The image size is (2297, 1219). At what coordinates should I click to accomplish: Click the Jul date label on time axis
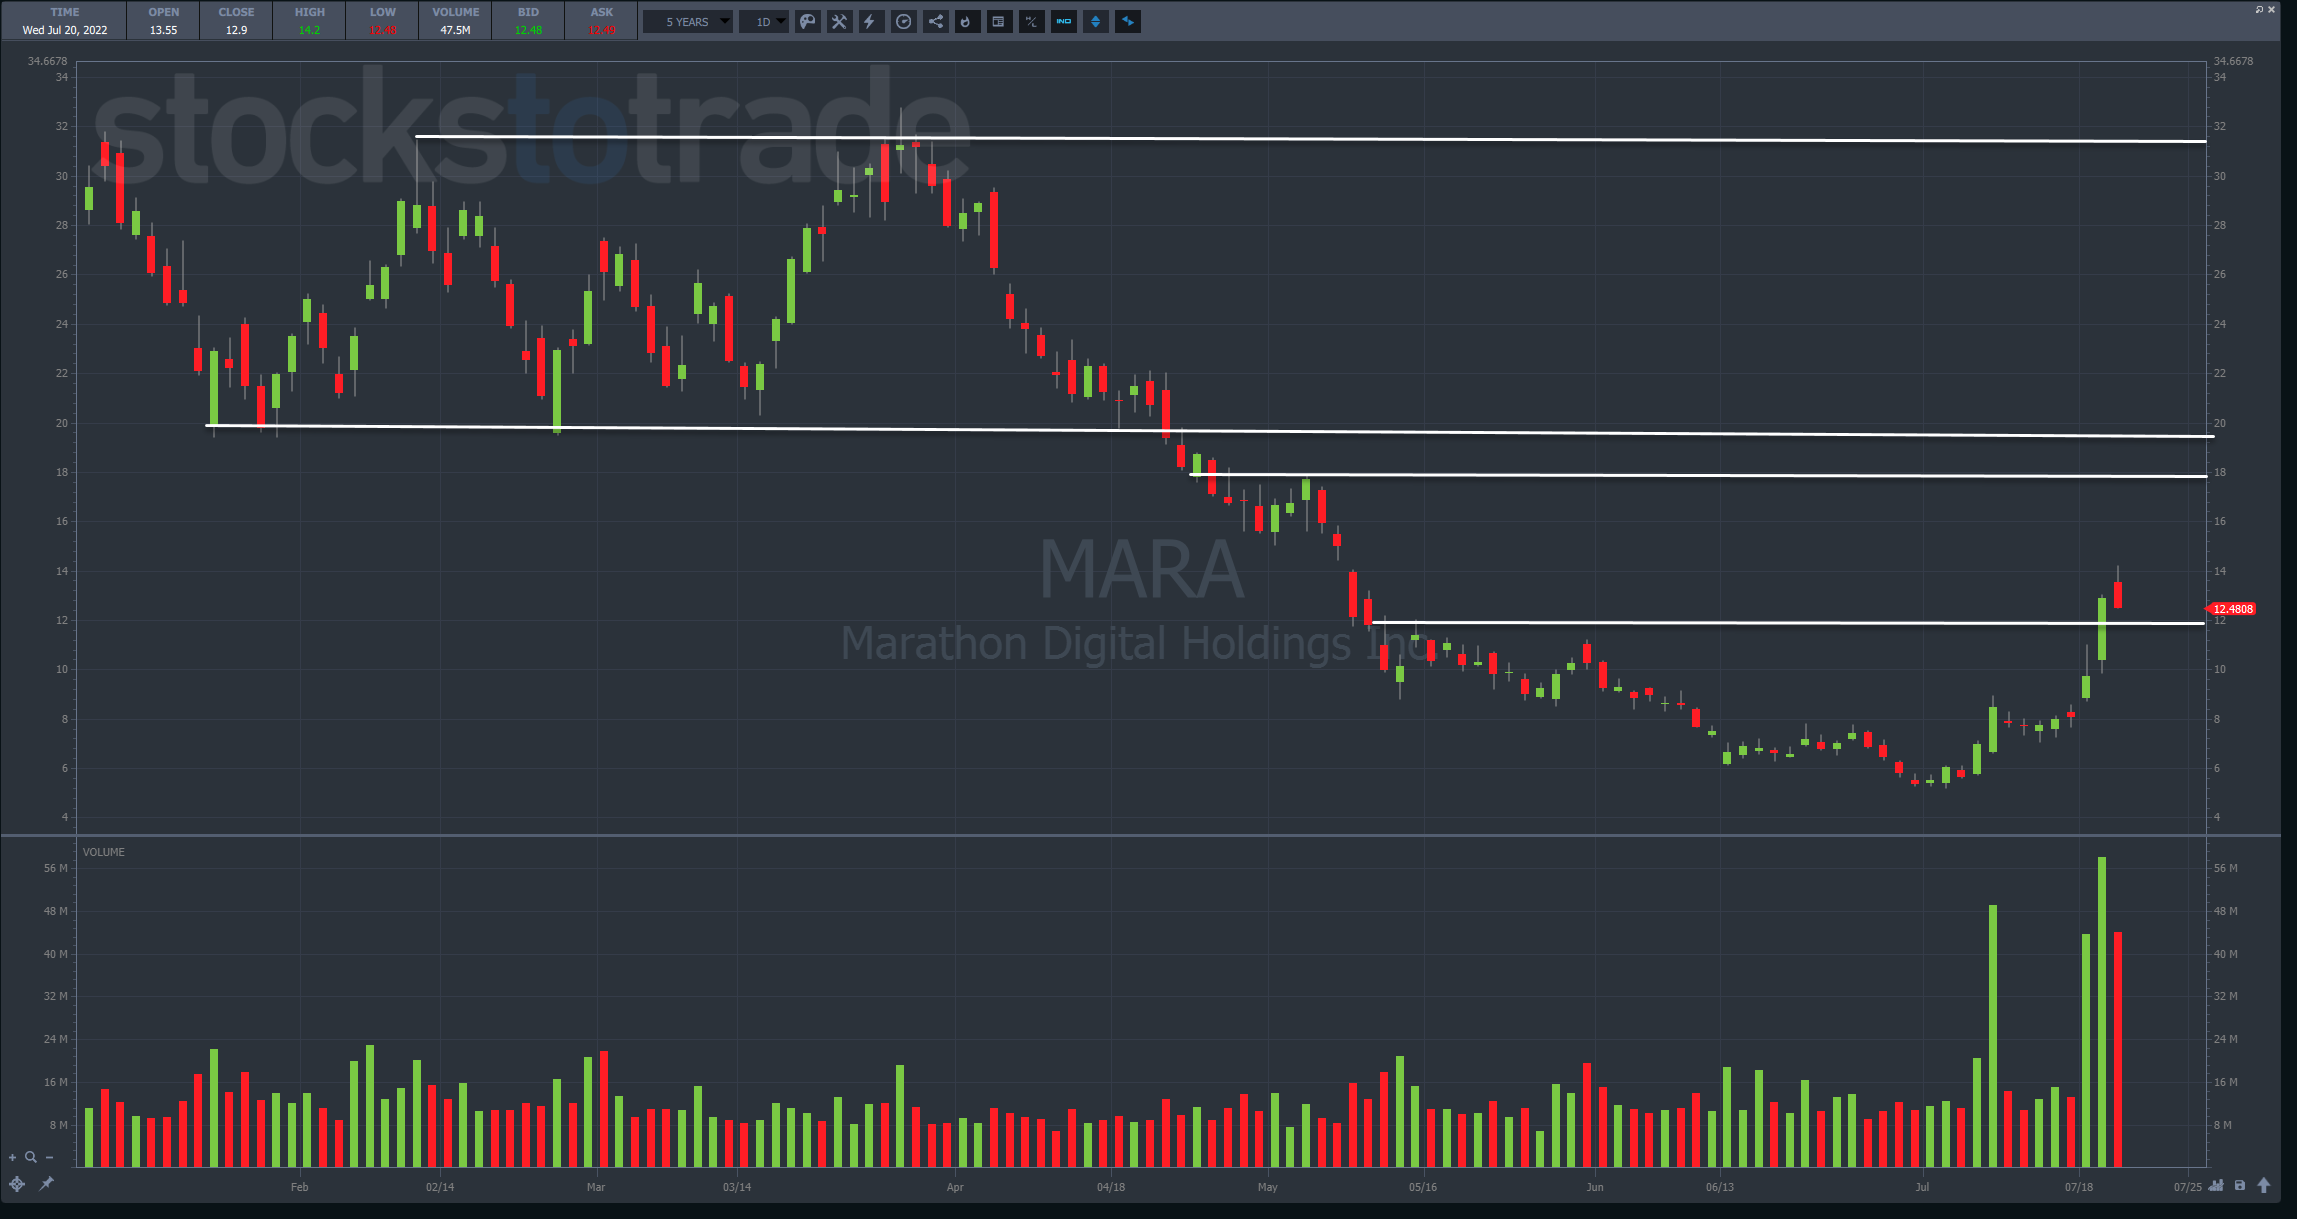[1922, 1187]
